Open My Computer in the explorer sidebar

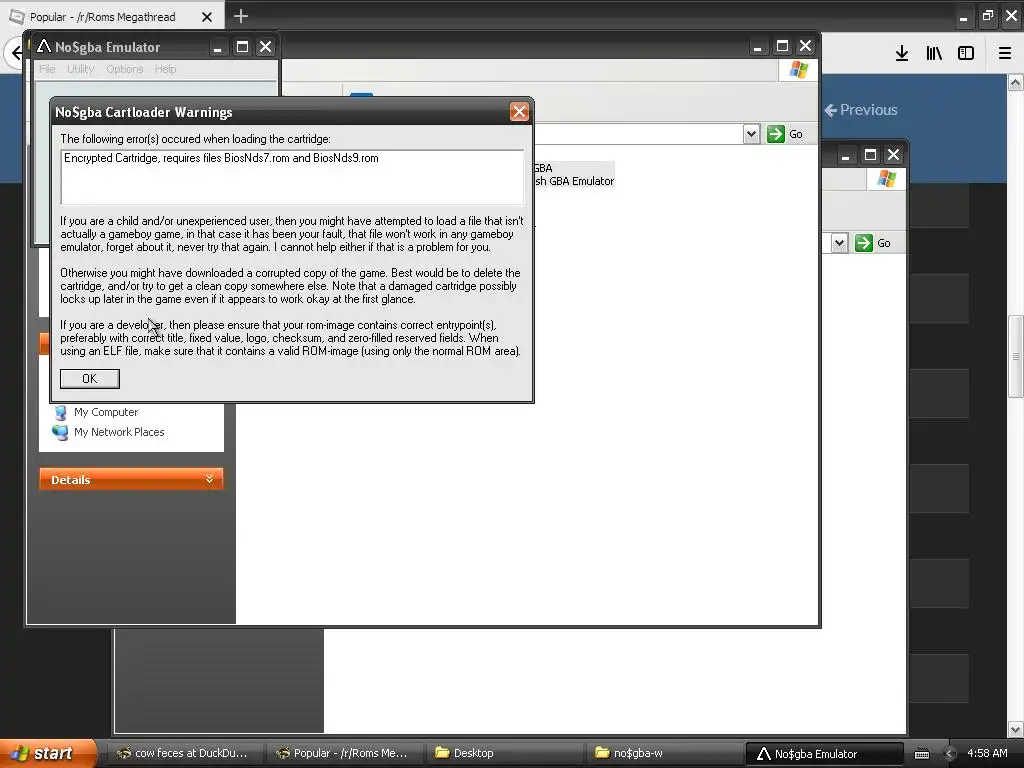click(x=106, y=412)
